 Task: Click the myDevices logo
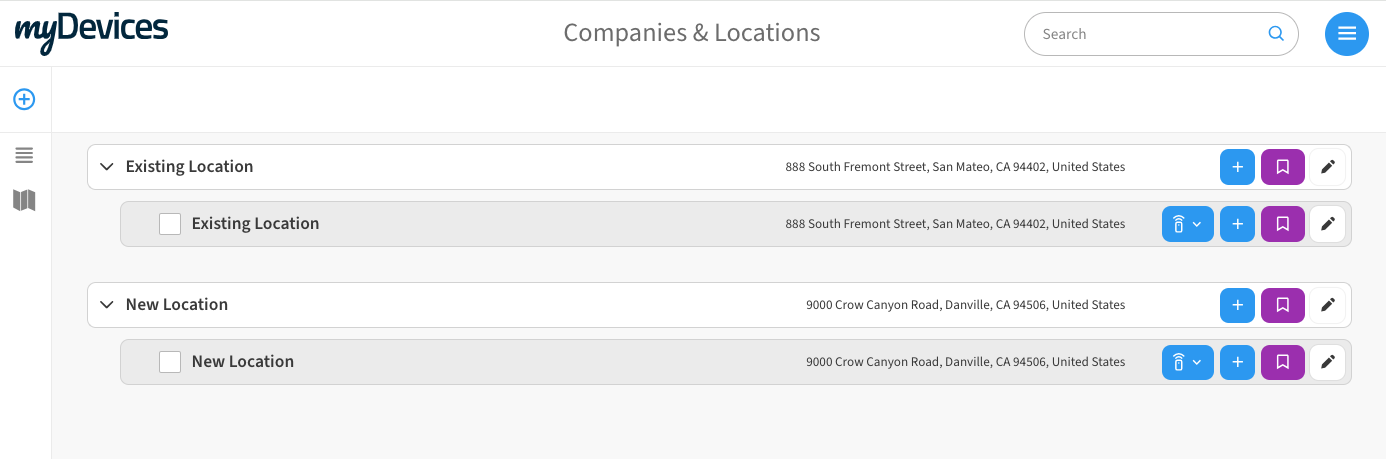pyautogui.click(x=91, y=31)
